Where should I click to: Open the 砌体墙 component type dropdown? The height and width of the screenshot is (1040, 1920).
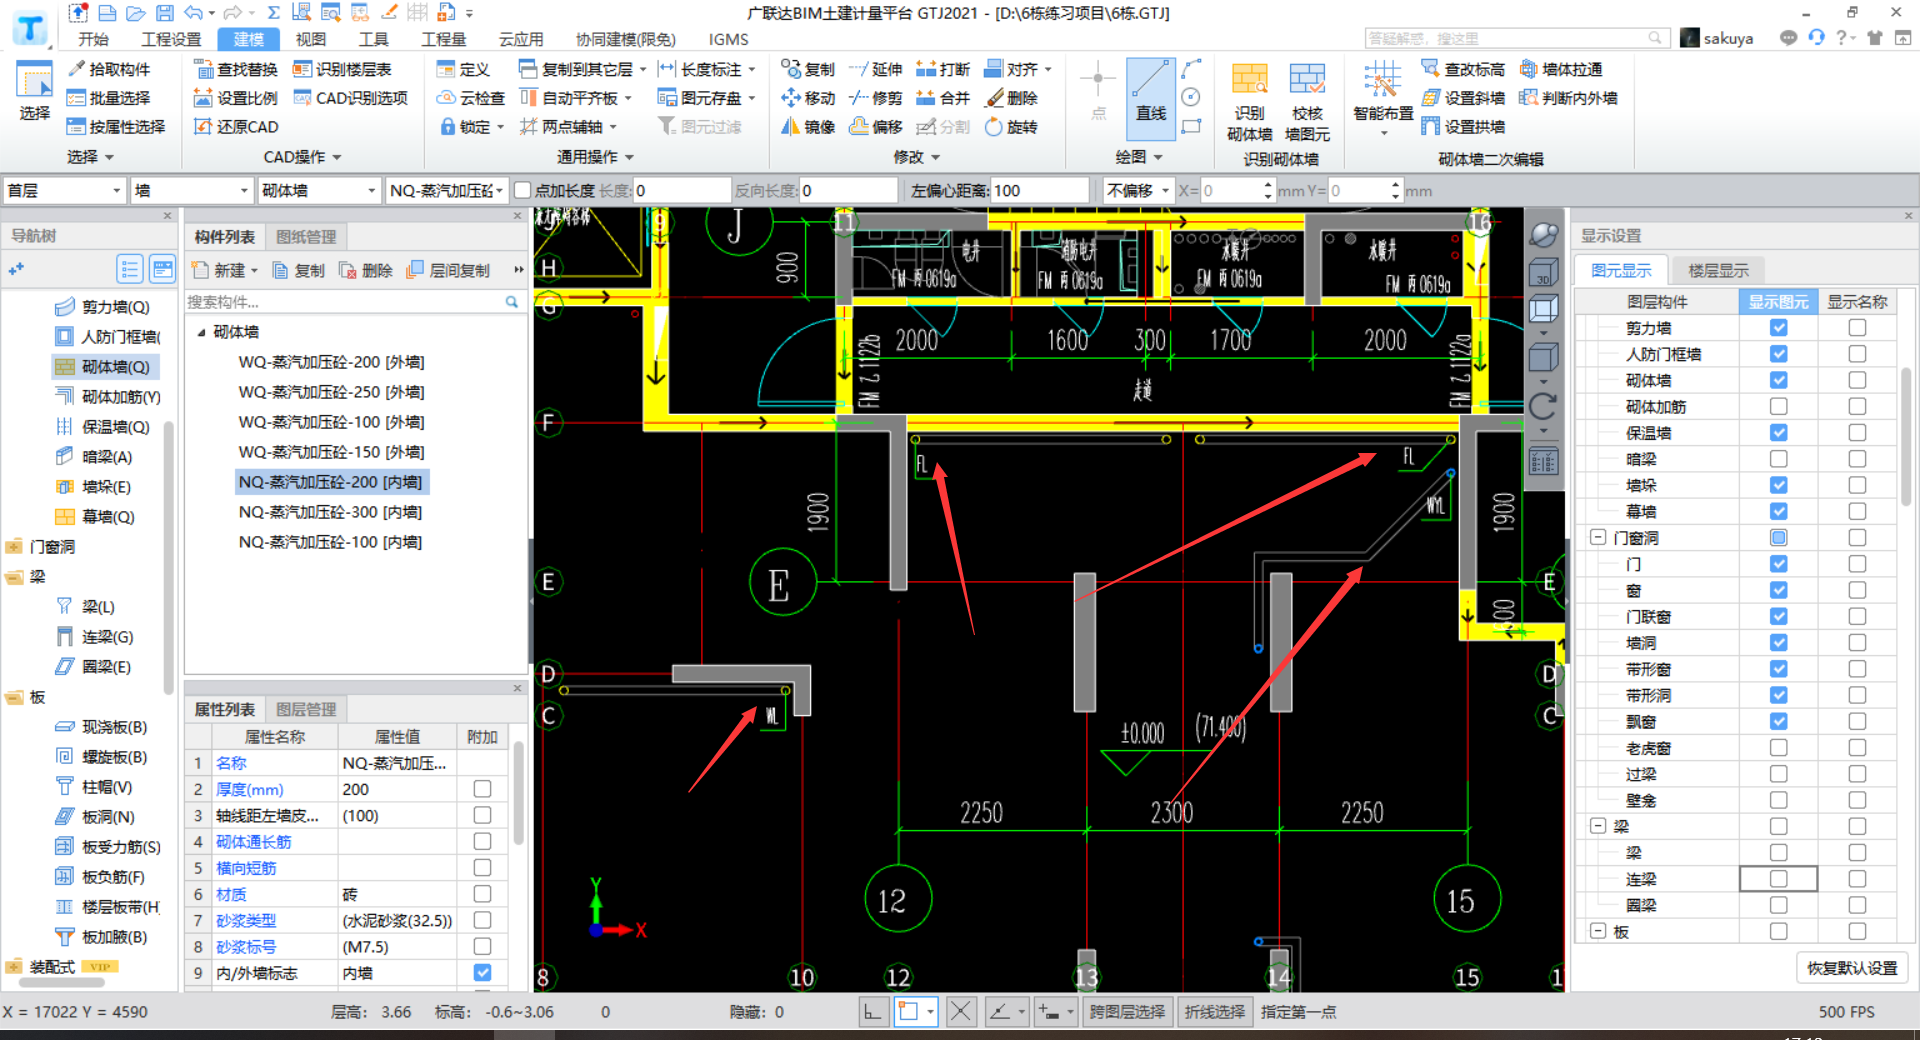tap(319, 190)
